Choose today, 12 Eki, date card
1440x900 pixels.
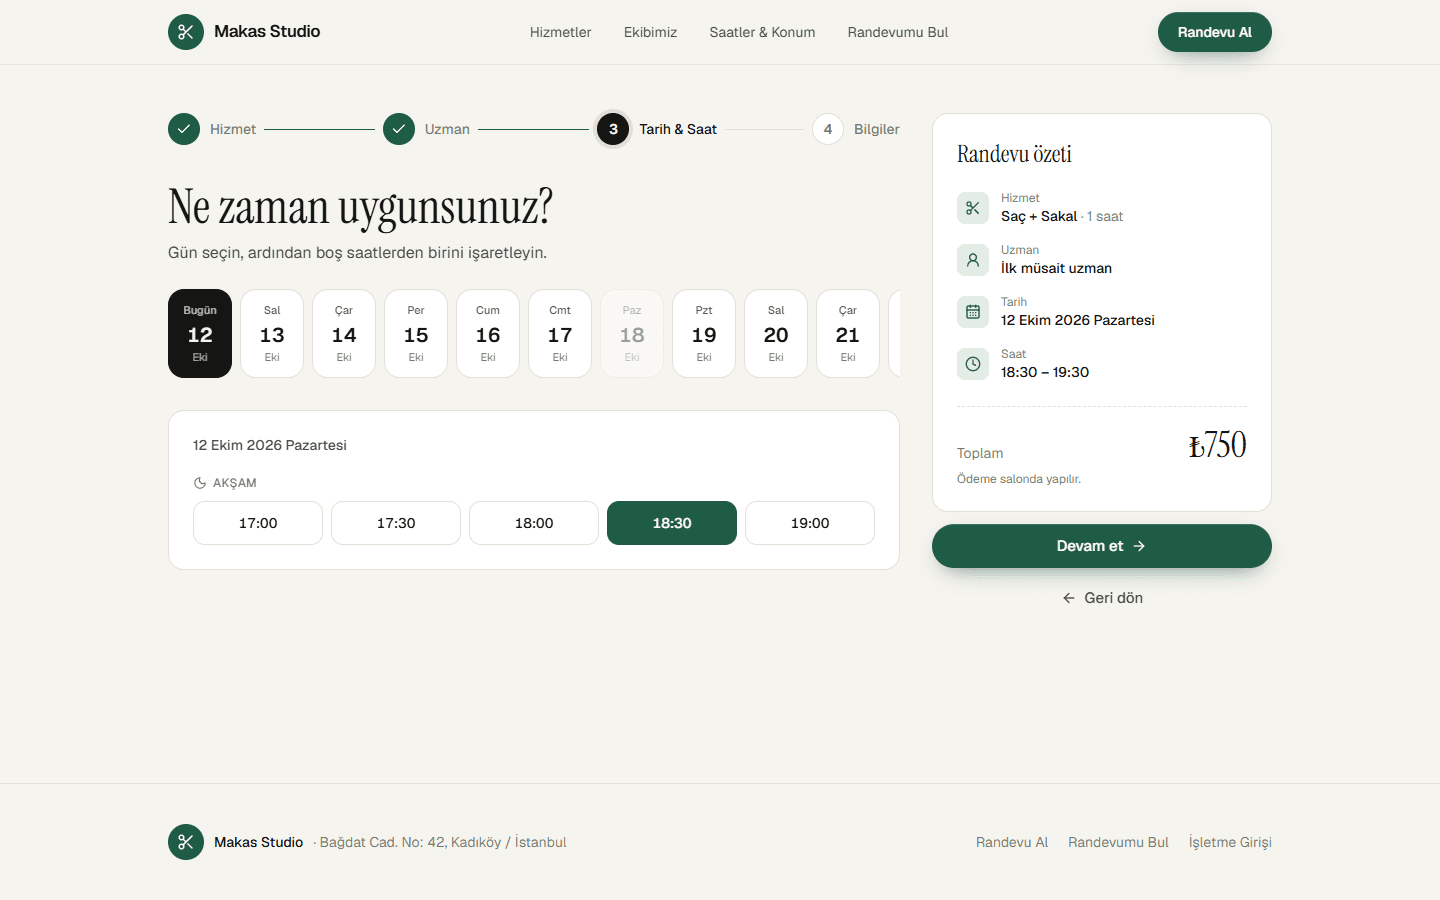pos(200,333)
